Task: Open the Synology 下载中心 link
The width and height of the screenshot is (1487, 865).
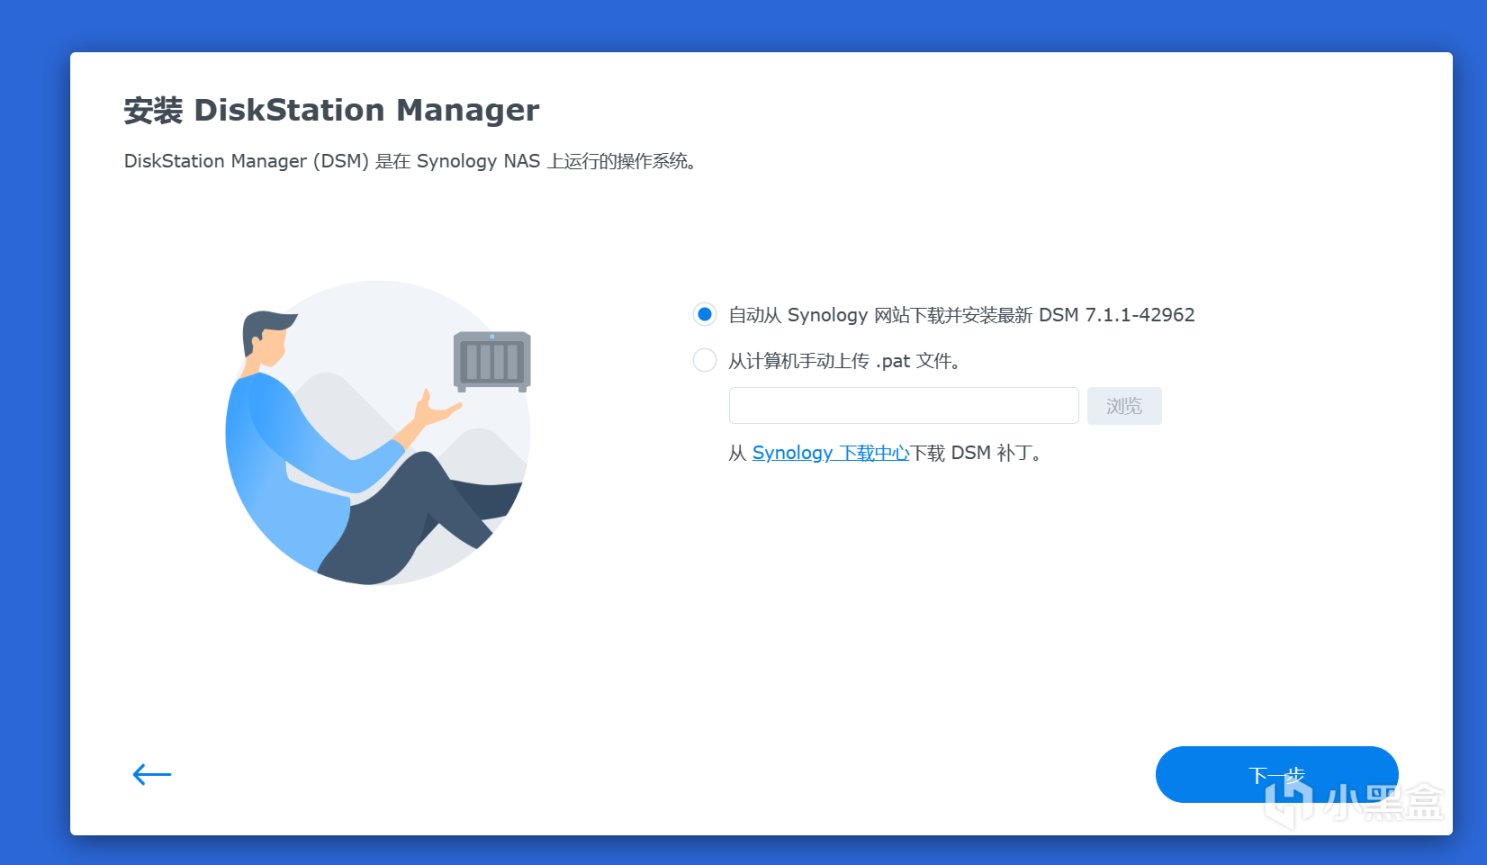Action: (x=831, y=453)
